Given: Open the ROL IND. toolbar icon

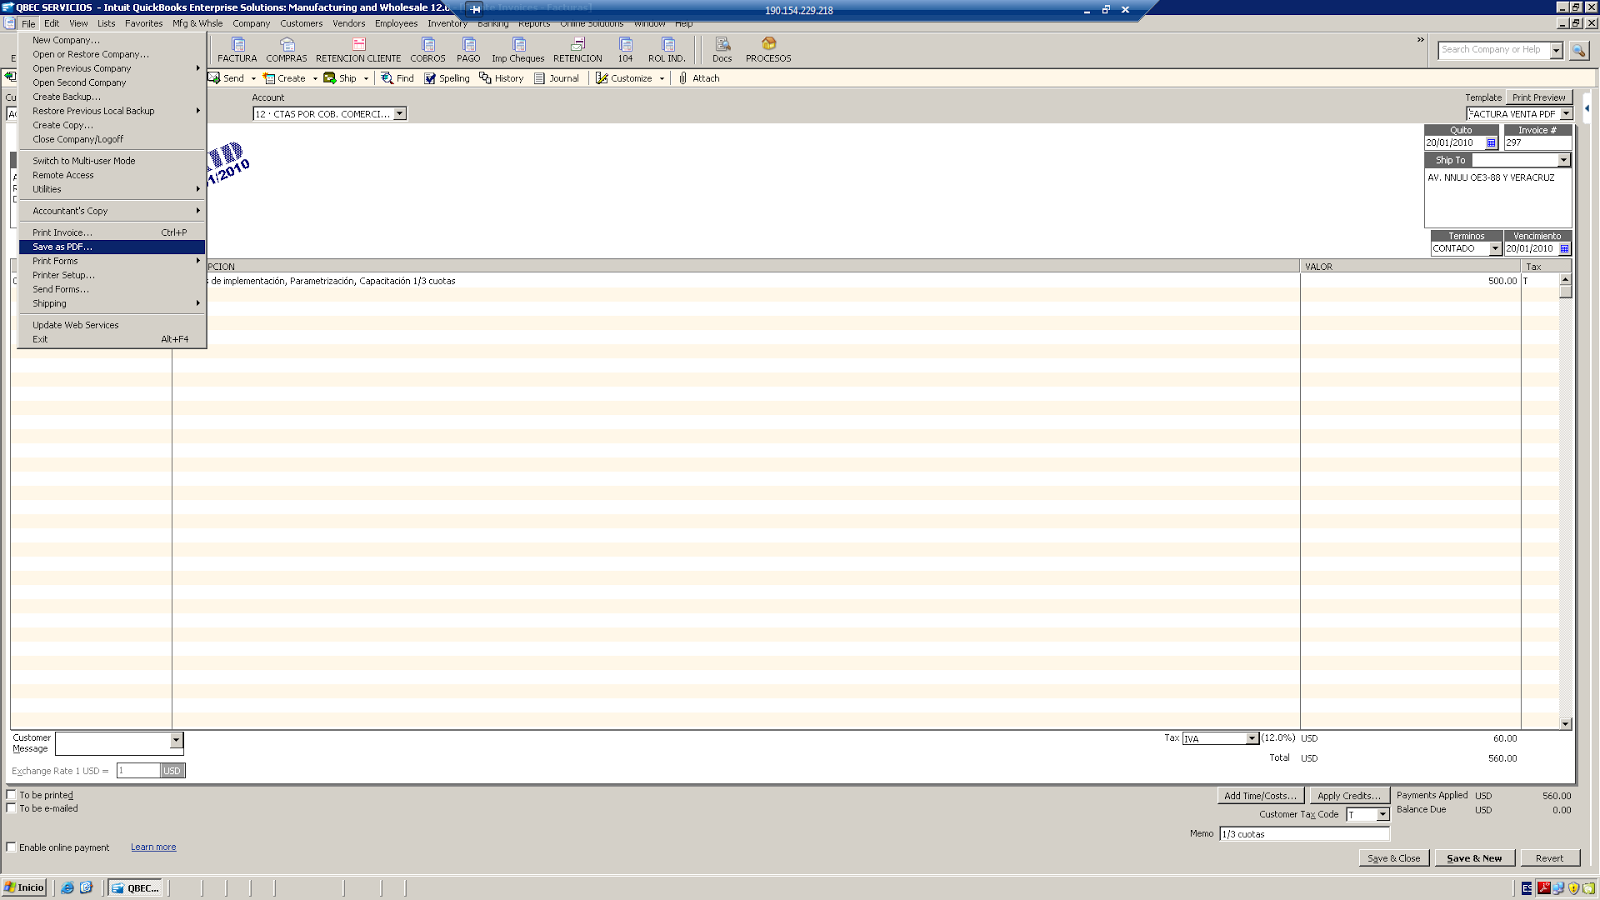Looking at the screenshot, I should pyautogui.click(x=667, y=50).
